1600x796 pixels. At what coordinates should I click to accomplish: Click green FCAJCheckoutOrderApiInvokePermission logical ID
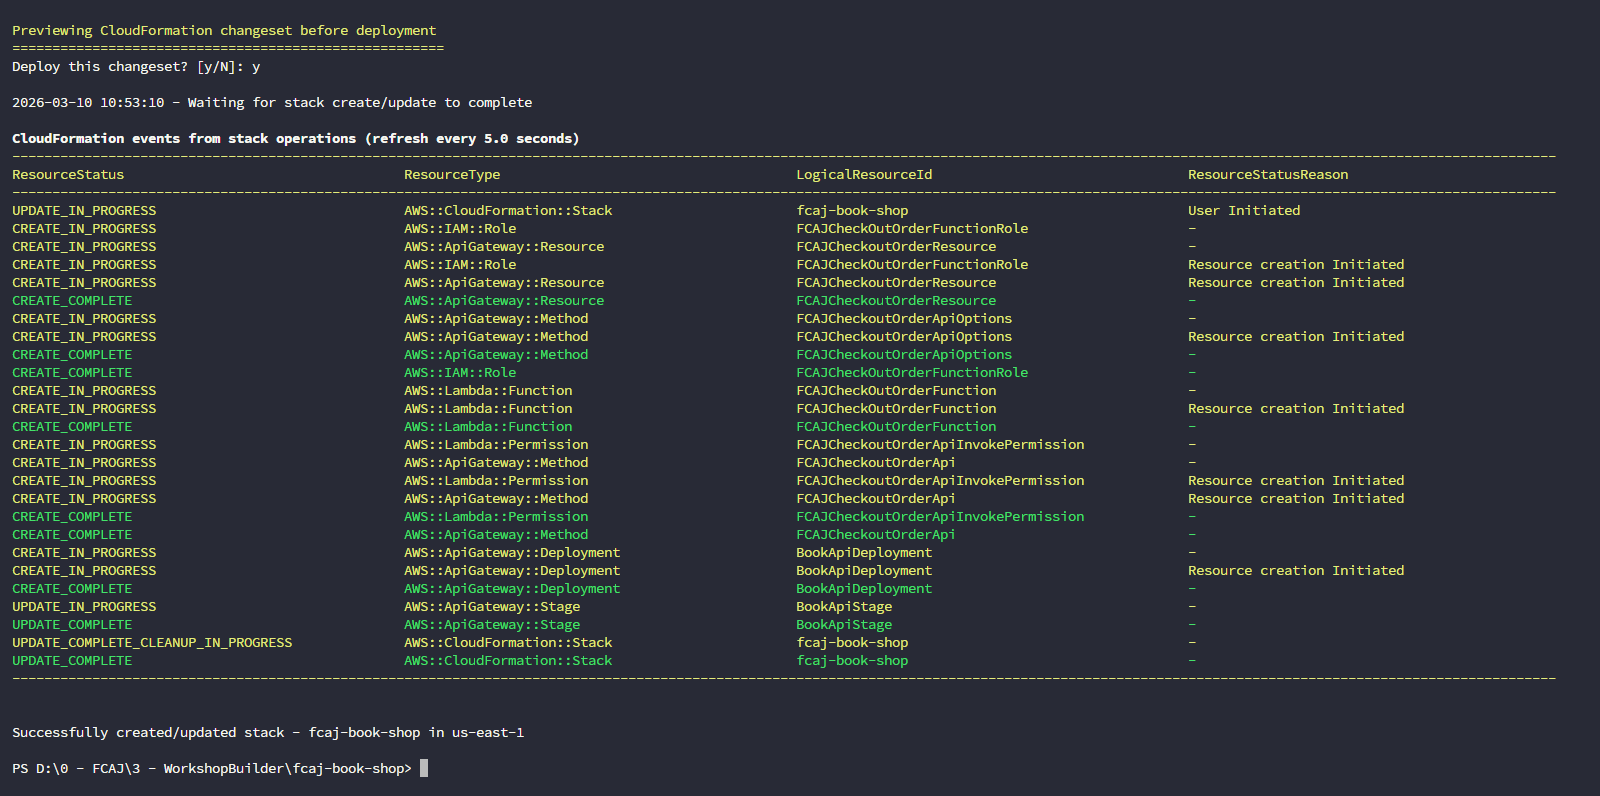pyautogui.click(x=940, y=516)
